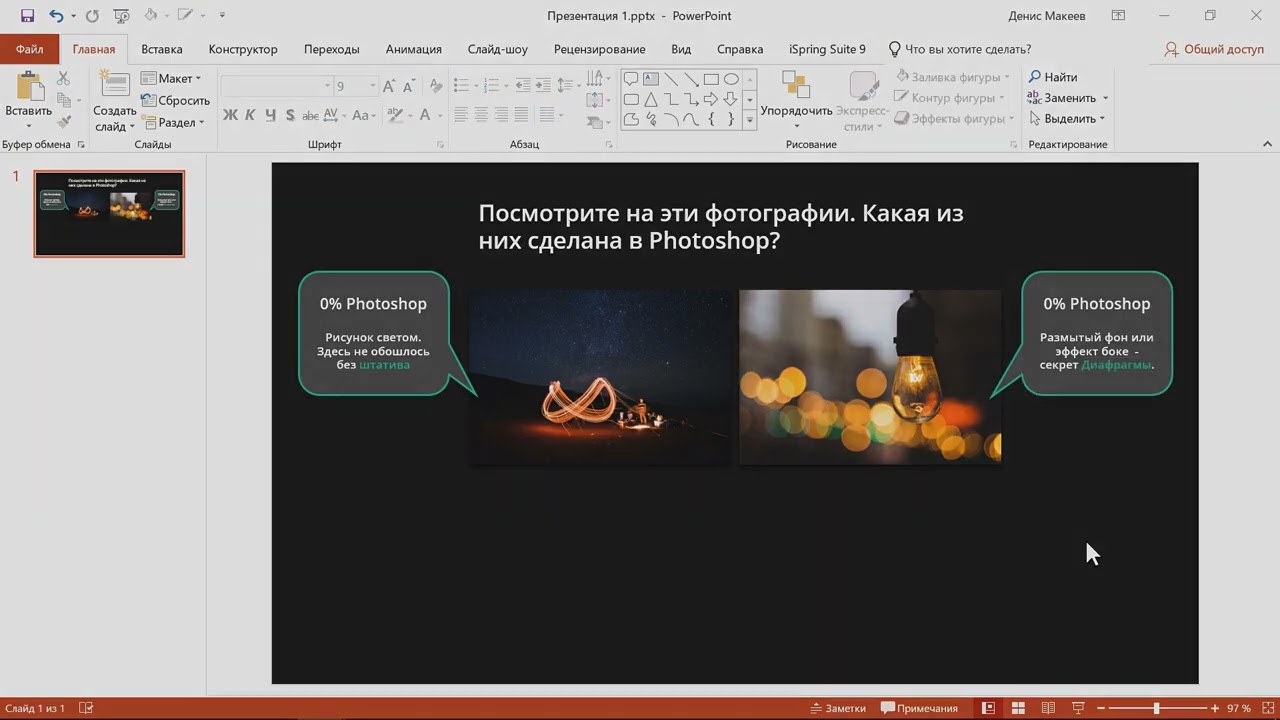Click Общий доступ share button
This screenshot has width=1280, height=720.
(x=1215, y=49)
